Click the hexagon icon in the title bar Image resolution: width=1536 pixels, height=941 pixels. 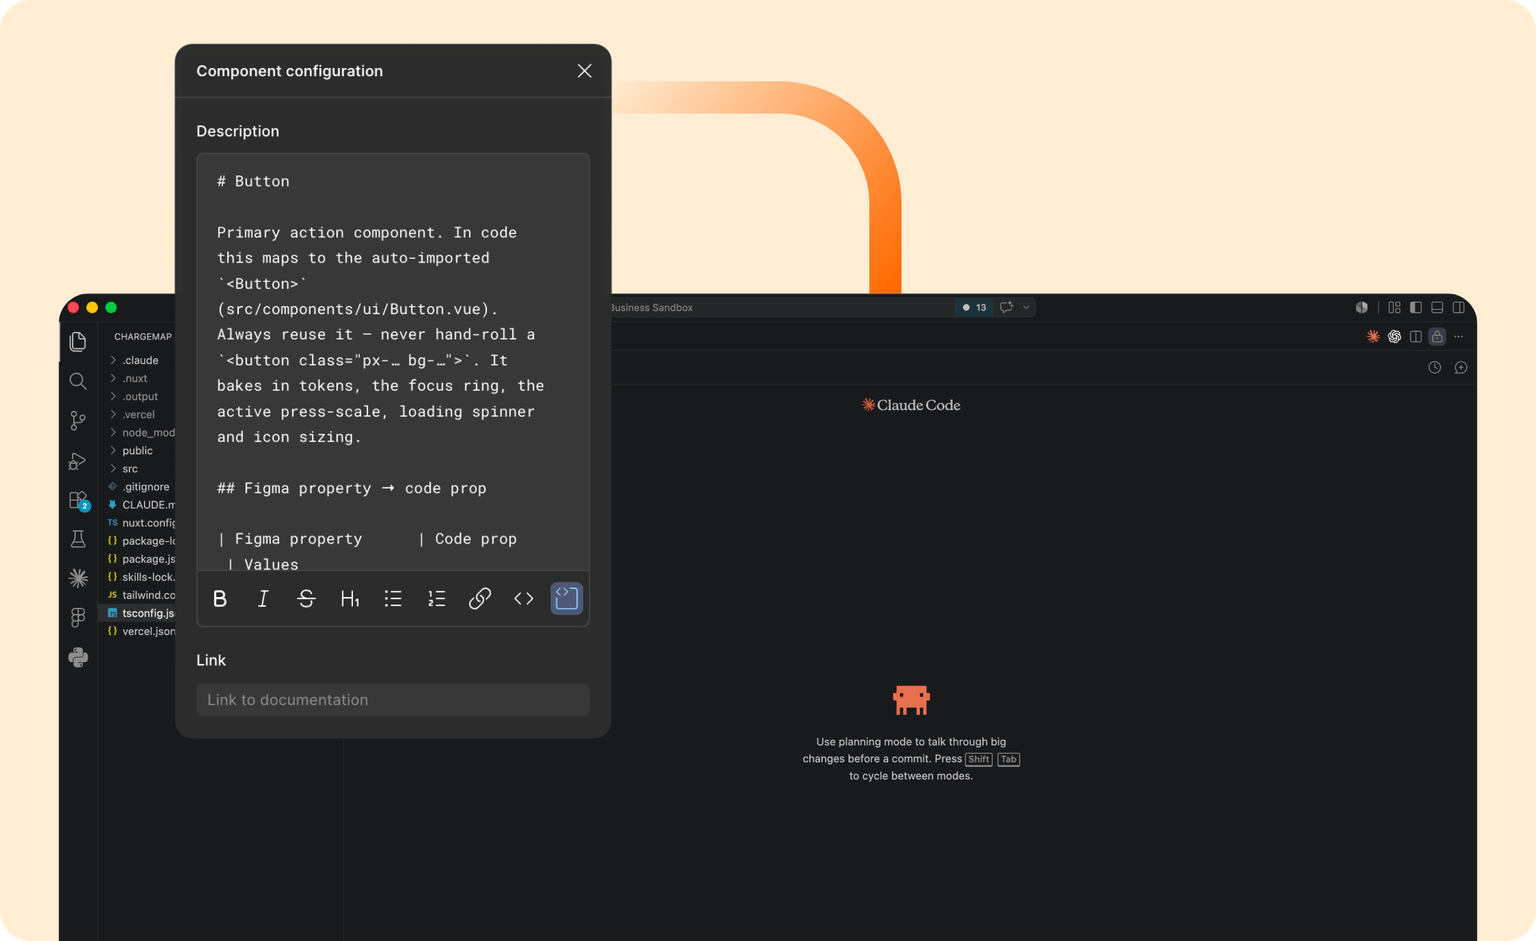(x=1361, y=307)
